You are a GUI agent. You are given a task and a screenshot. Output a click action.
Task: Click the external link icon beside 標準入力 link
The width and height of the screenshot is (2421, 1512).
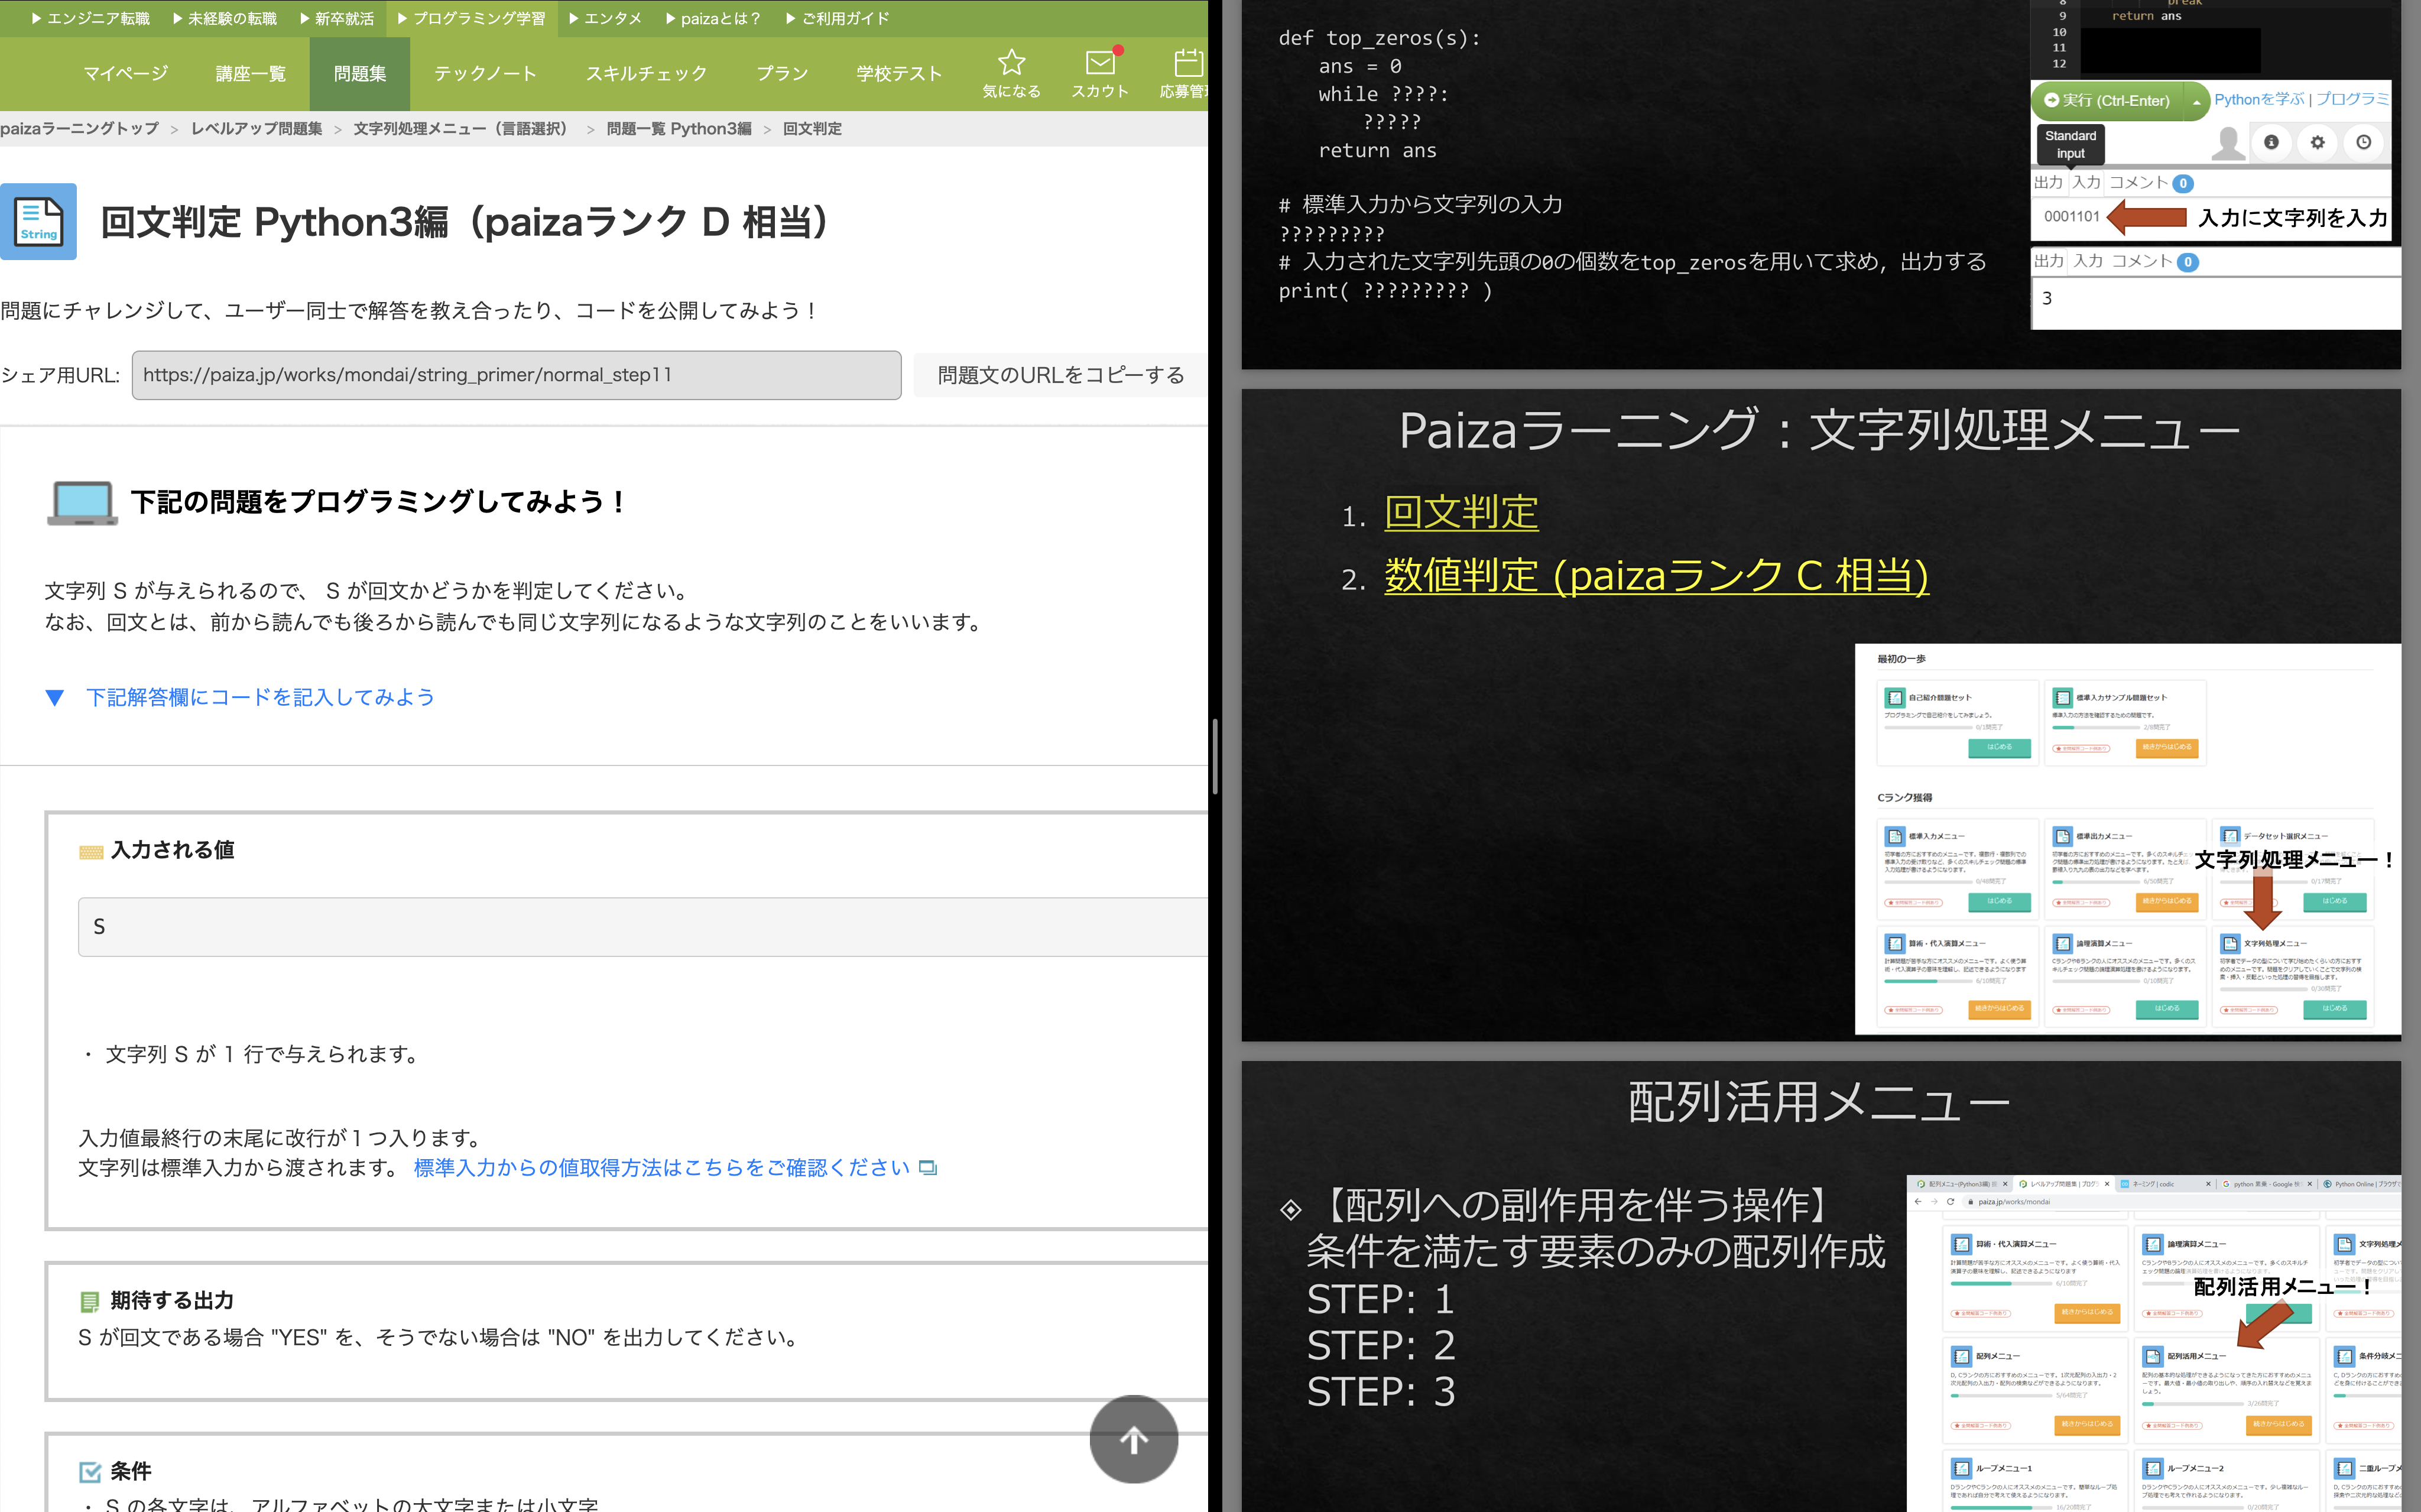click(928, 1168)
